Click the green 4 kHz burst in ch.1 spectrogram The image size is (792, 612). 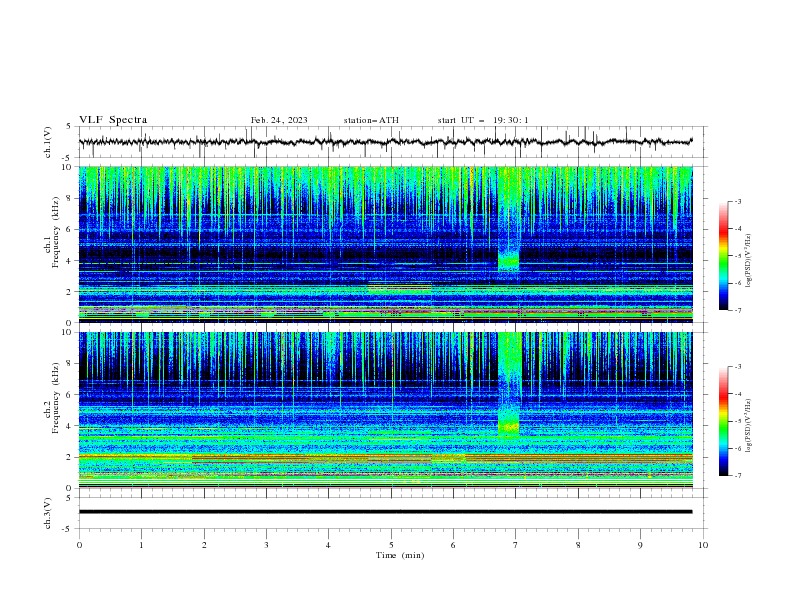pyautogui.click(x=508, y=262)
